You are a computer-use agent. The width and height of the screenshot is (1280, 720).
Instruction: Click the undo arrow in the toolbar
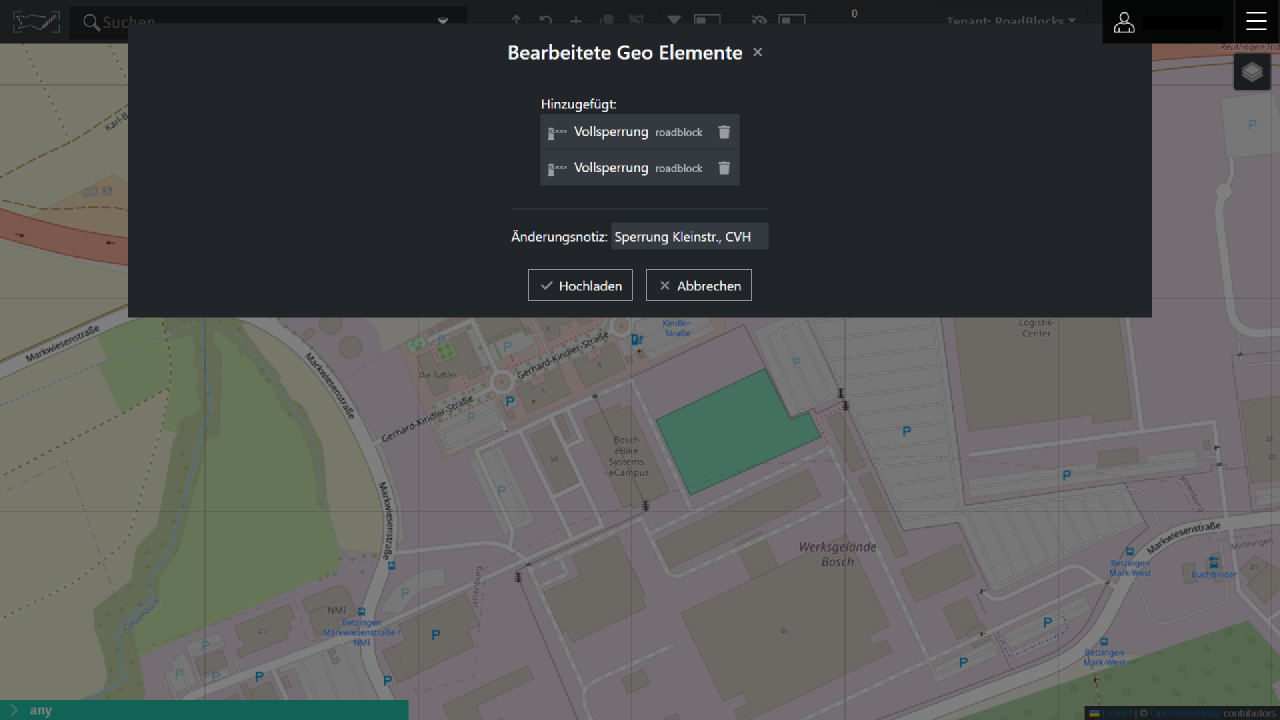point(545,20)
